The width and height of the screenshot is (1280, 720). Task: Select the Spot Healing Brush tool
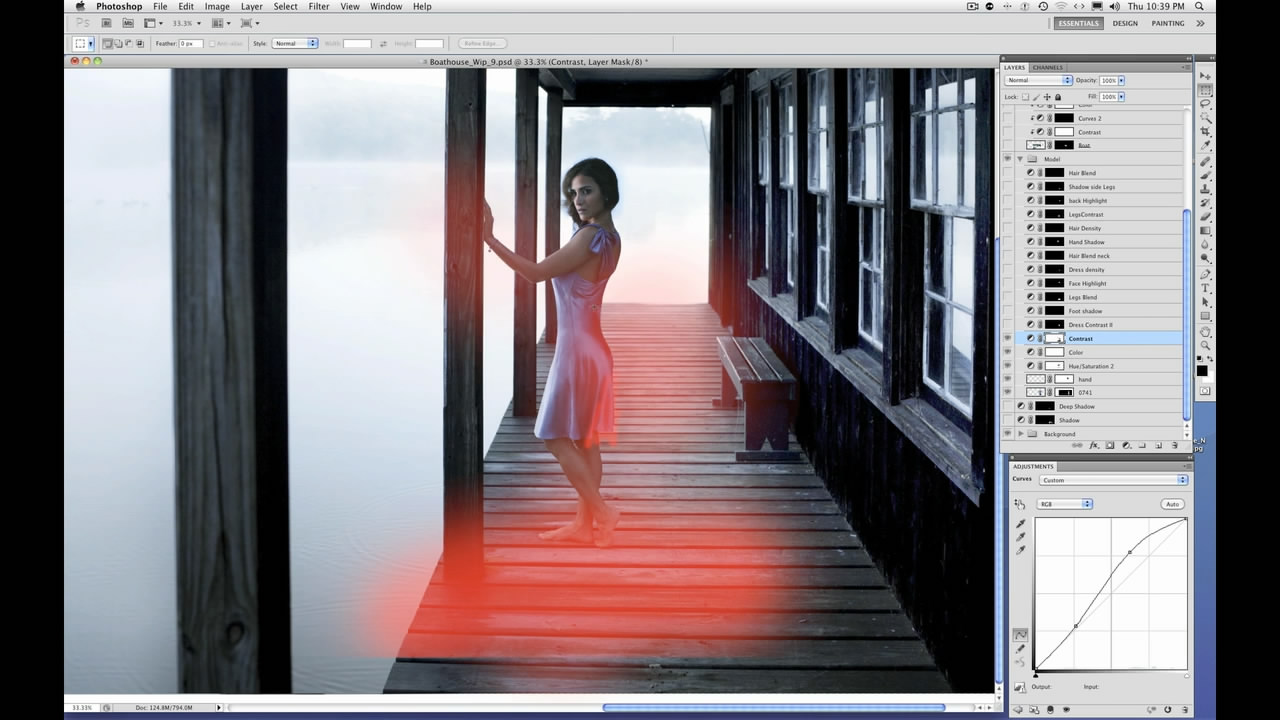1205,161
